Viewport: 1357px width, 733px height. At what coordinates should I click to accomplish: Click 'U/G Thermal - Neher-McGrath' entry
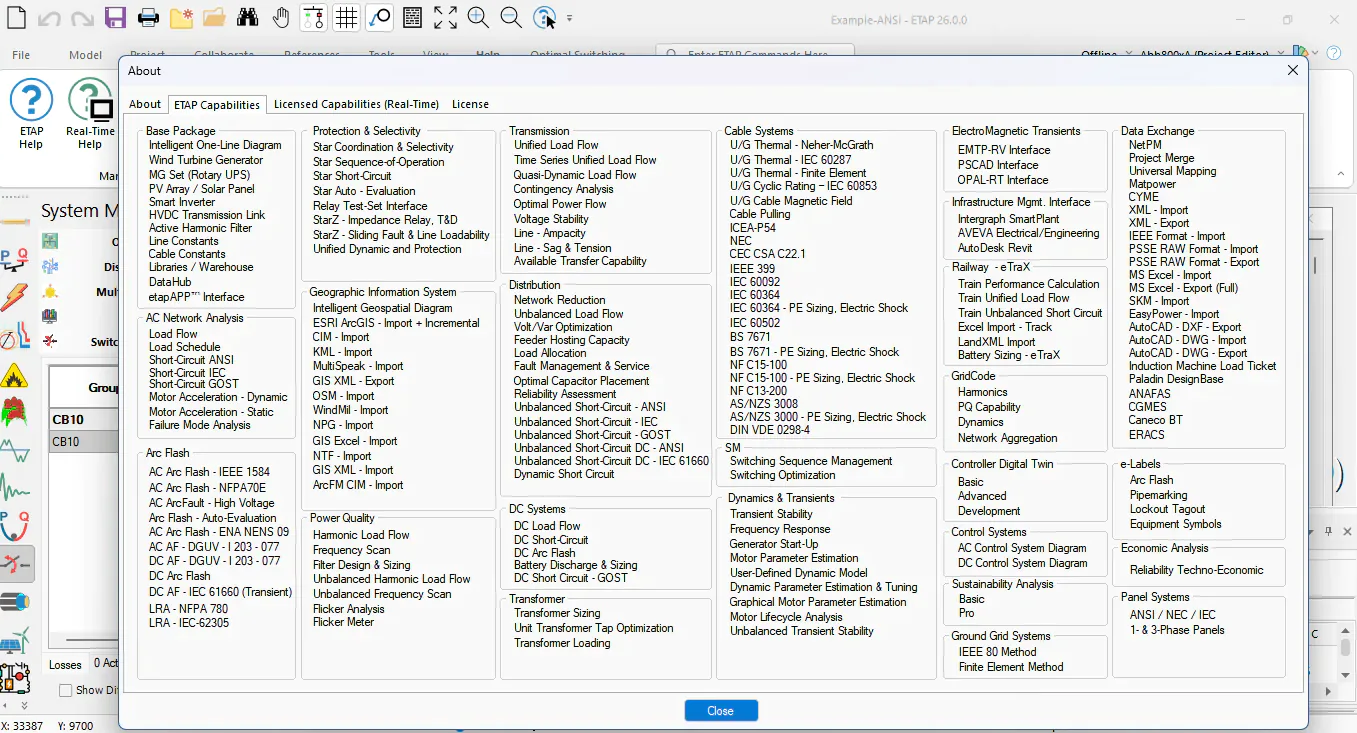802,145
